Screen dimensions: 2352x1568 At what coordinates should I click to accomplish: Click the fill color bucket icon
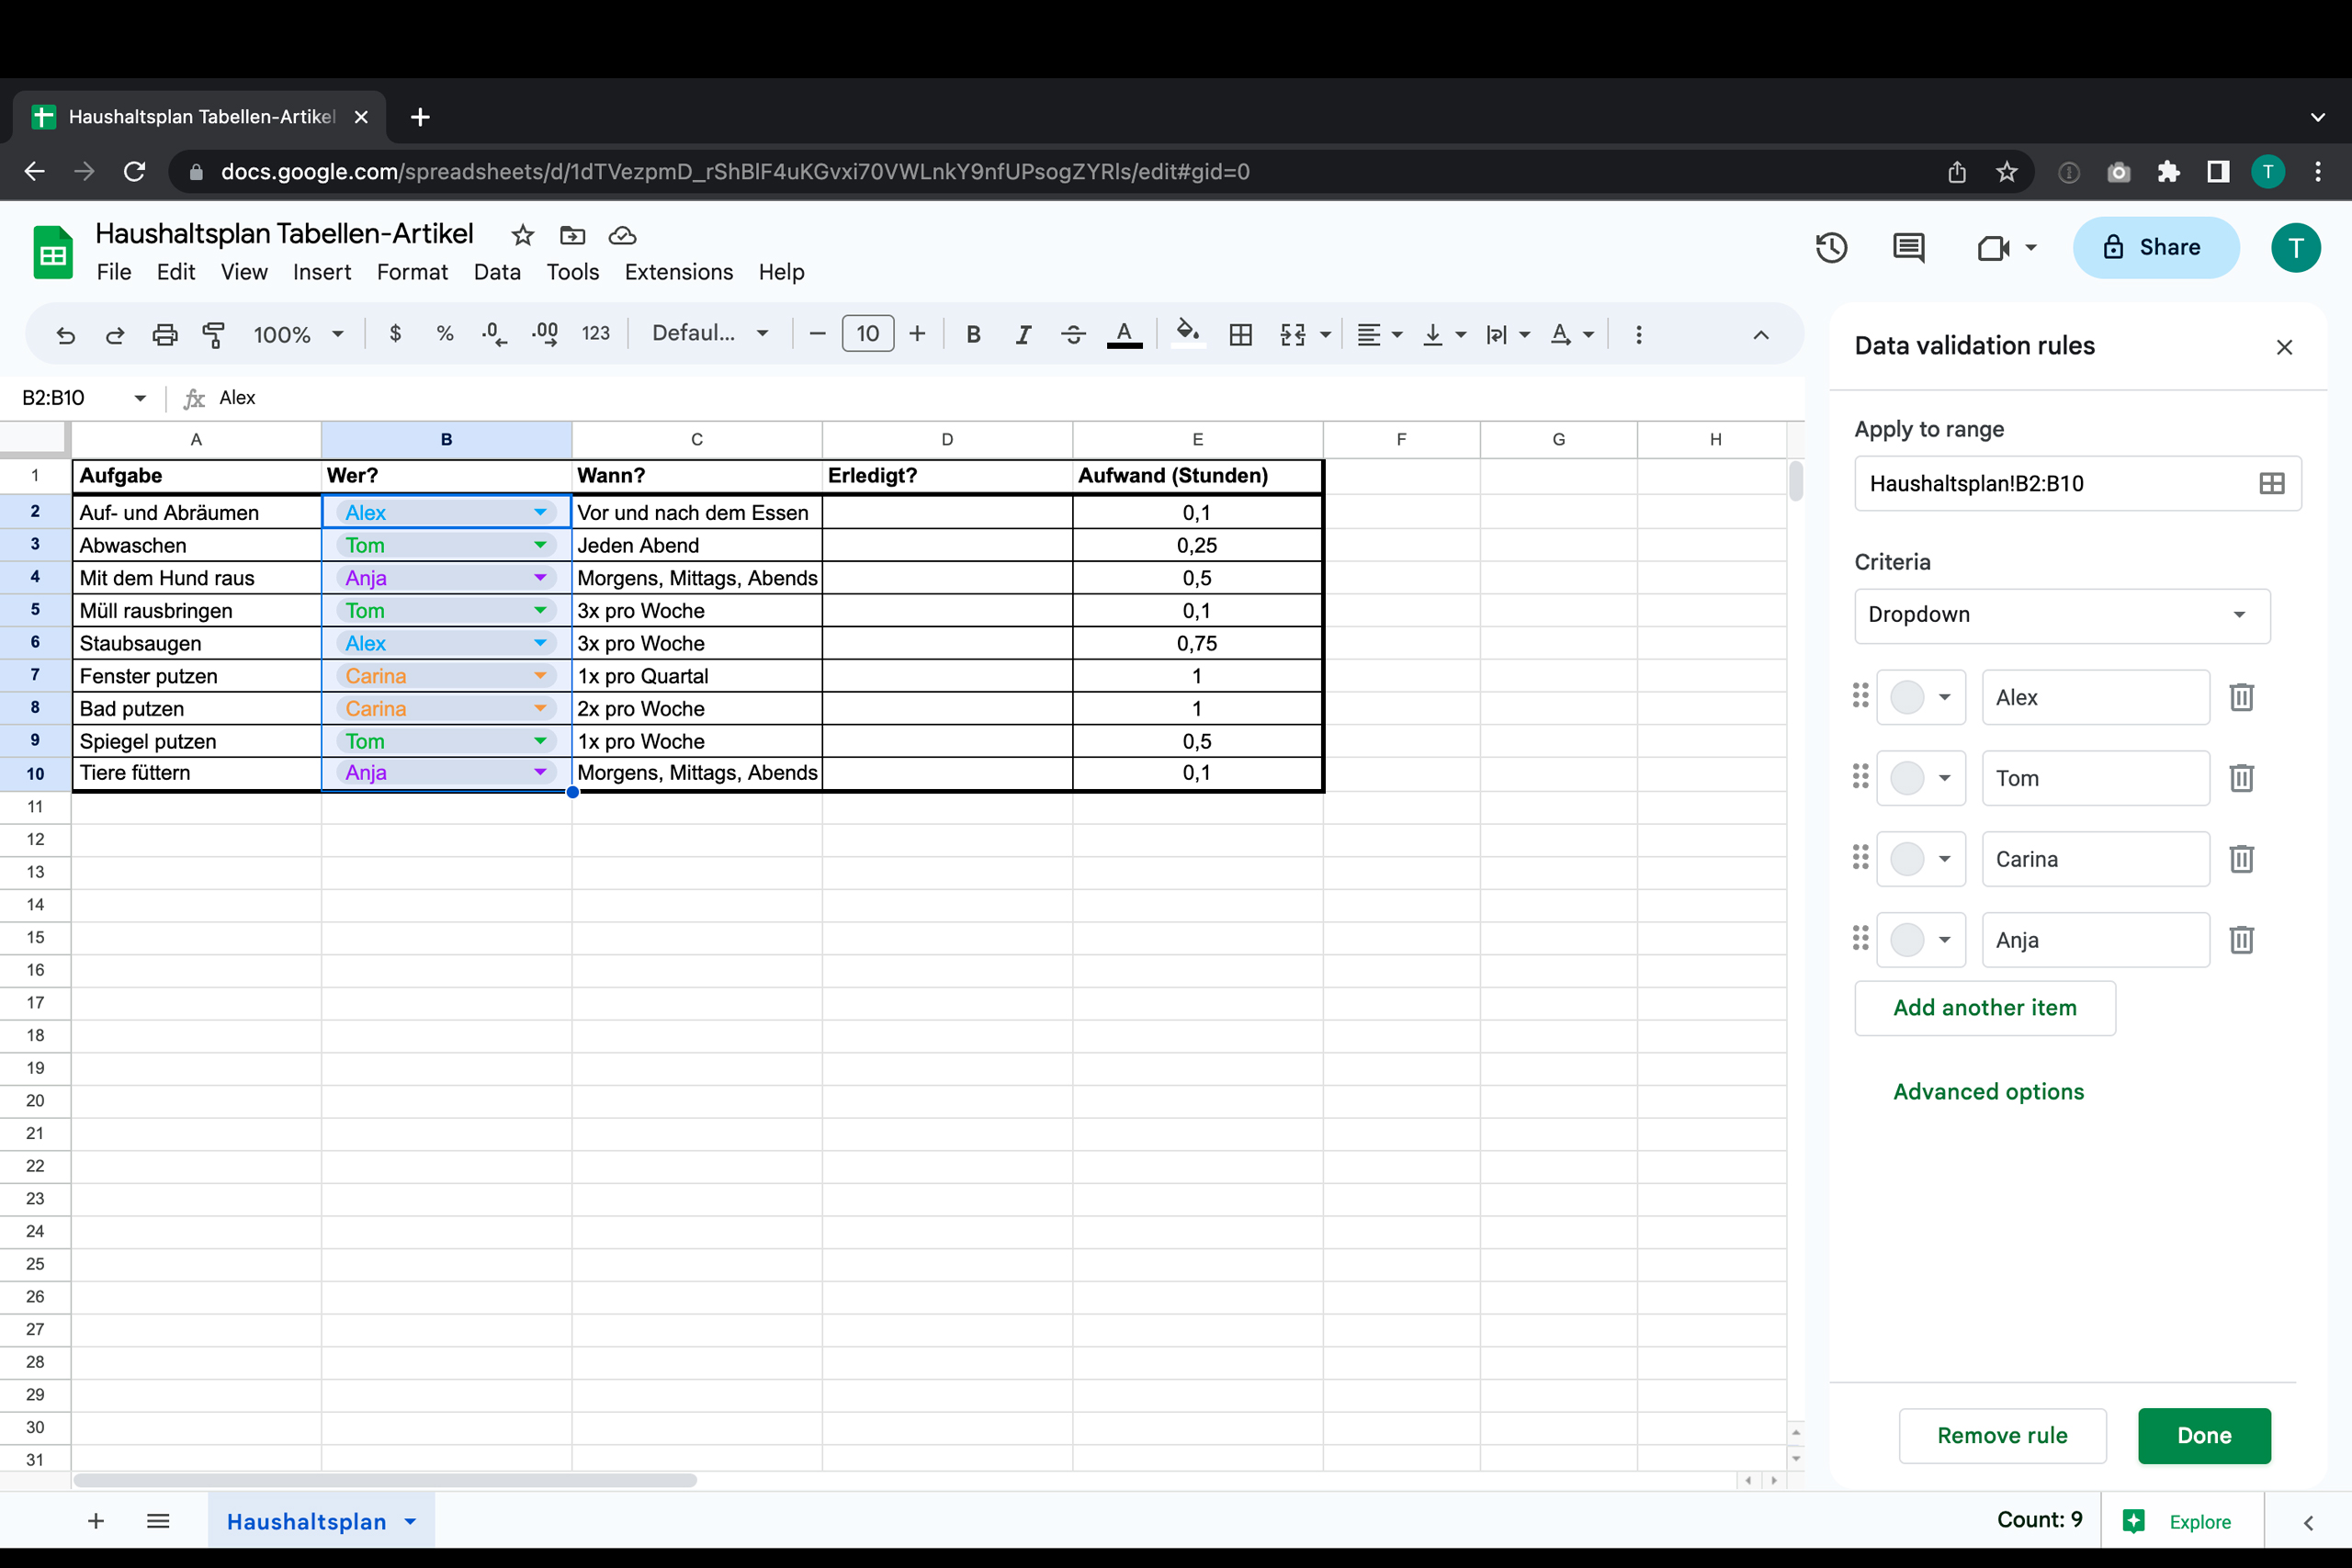point(1187,332)
